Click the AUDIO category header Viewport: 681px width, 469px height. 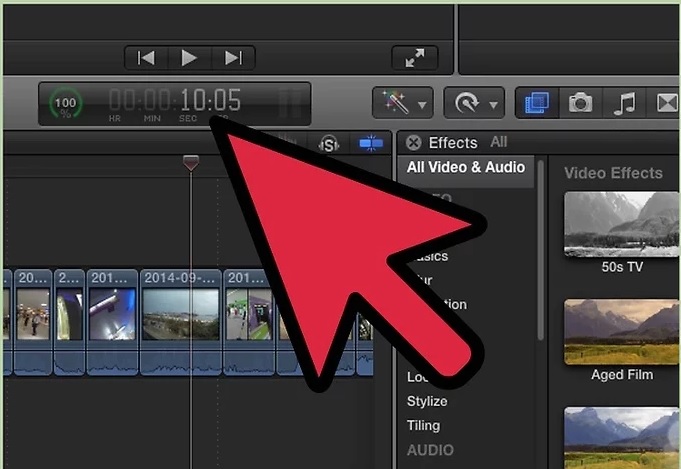click(430, 450)
